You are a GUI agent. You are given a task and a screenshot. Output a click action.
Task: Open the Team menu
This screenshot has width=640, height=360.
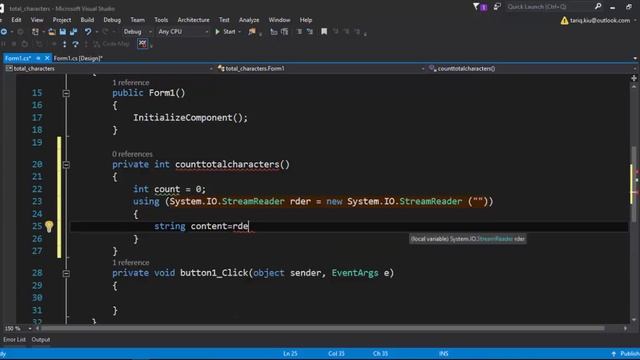[138, 20]
